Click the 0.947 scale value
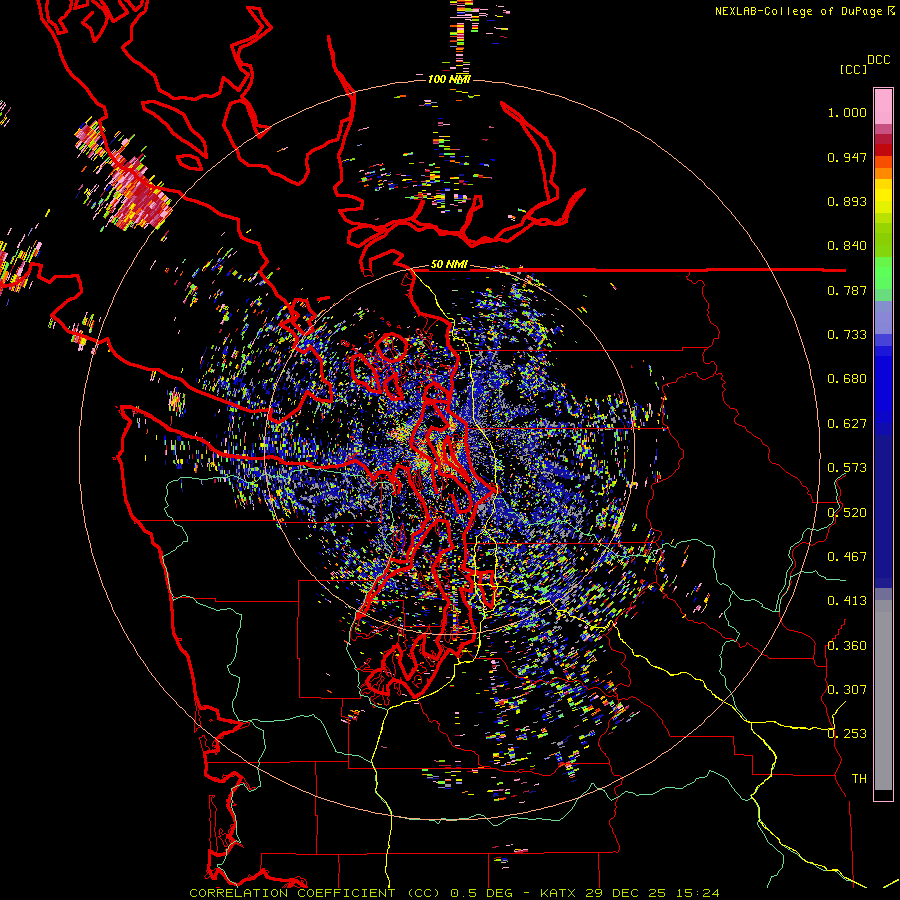 [847, 157]
